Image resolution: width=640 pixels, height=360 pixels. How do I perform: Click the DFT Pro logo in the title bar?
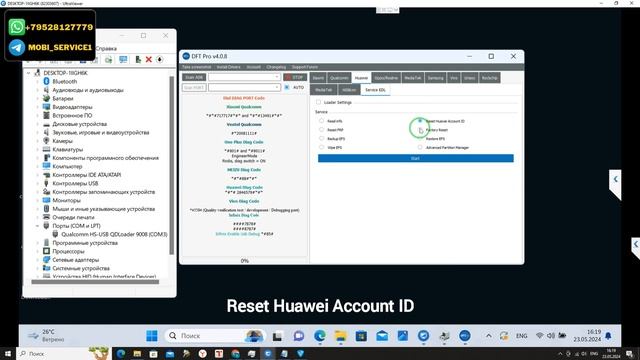click(x=186, y=56)
